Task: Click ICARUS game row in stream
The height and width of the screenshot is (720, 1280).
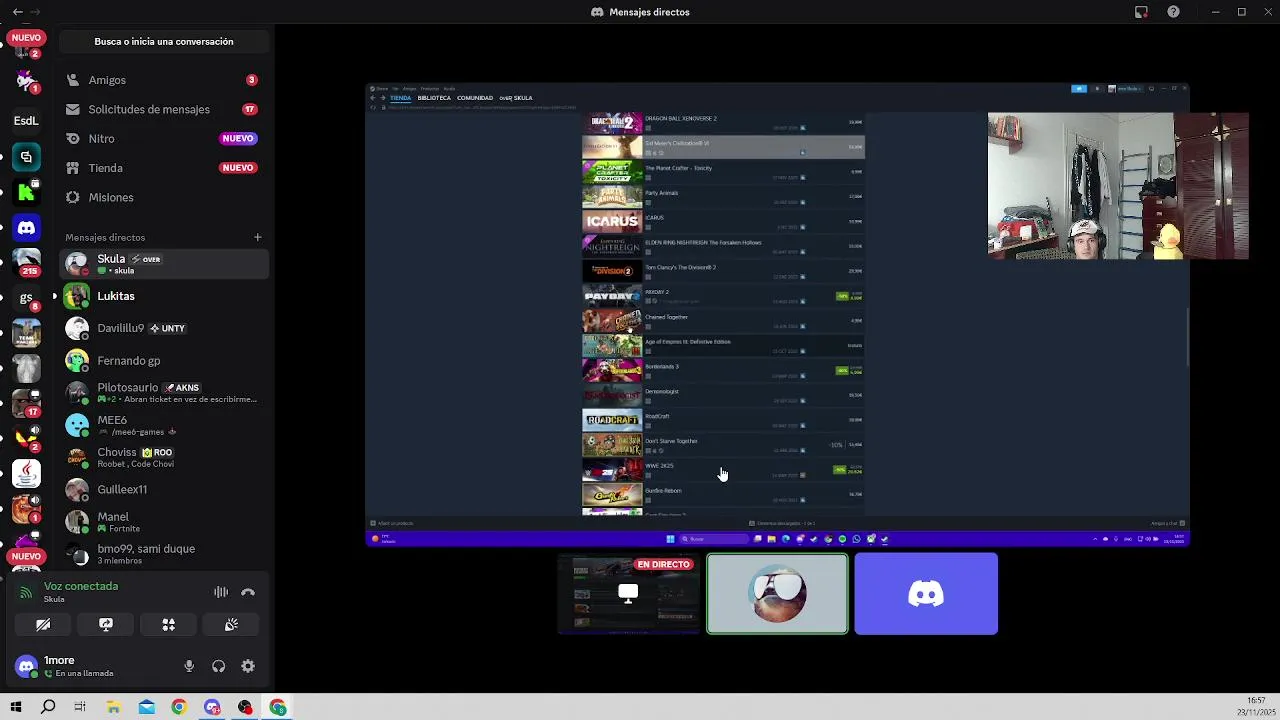Action: click(x=723, y=221)
